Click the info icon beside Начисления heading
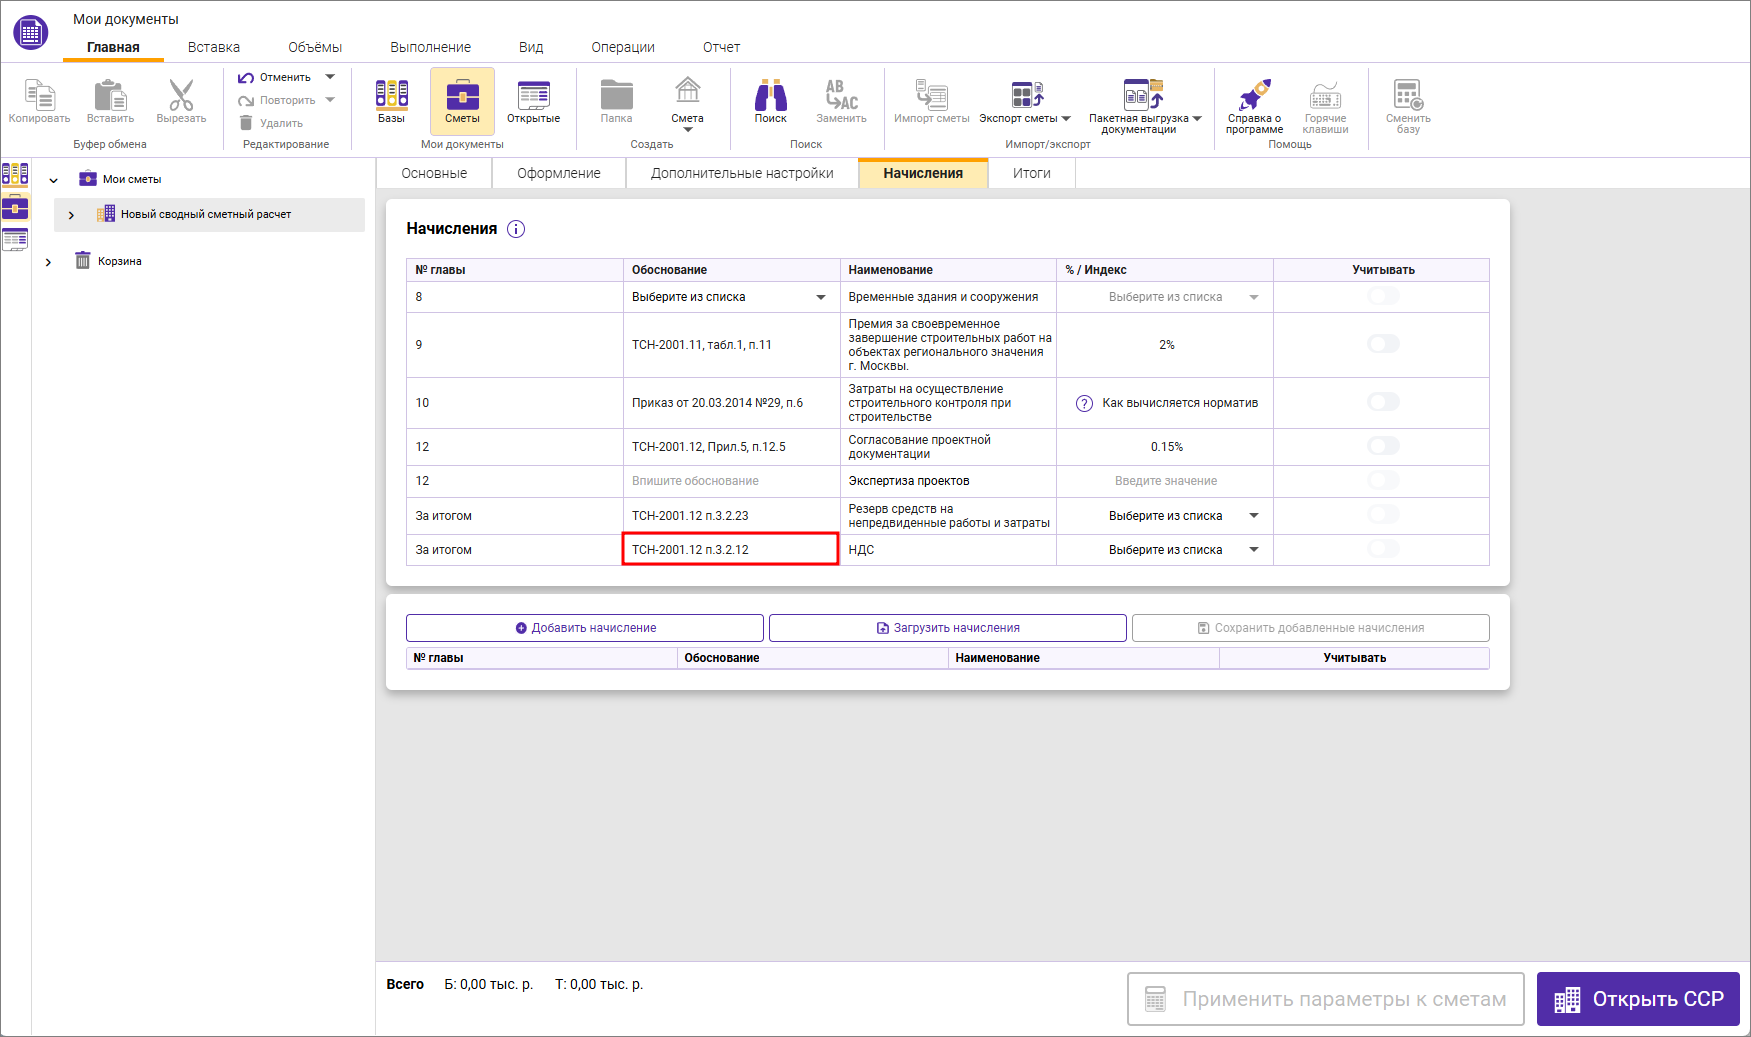 516,229
